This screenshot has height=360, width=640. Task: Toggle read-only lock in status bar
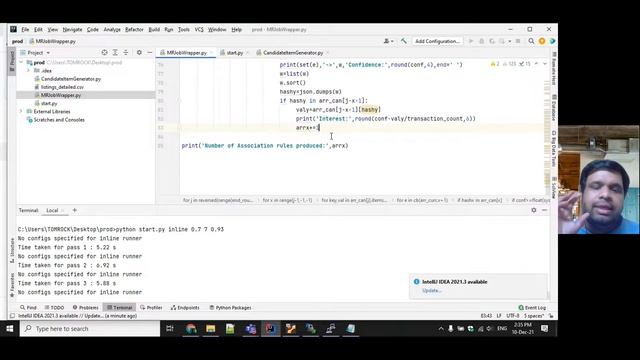tap(551, 316)
